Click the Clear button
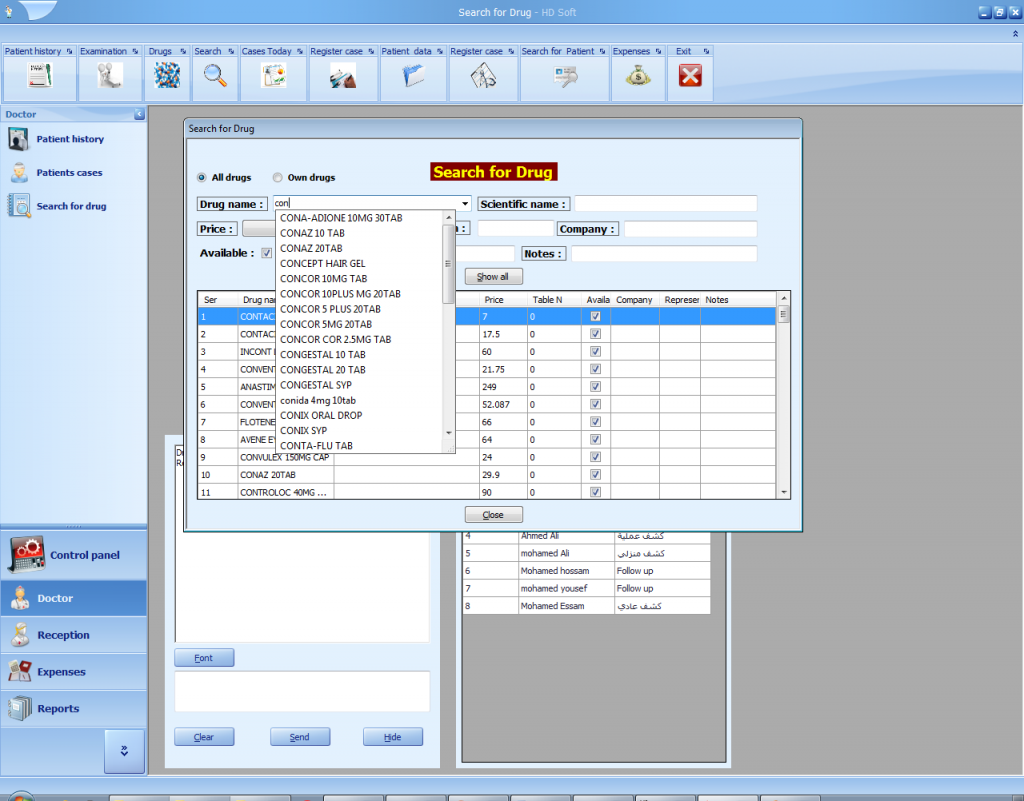Viewport: 1024px width, 801px height. click(x=204, y=737)
